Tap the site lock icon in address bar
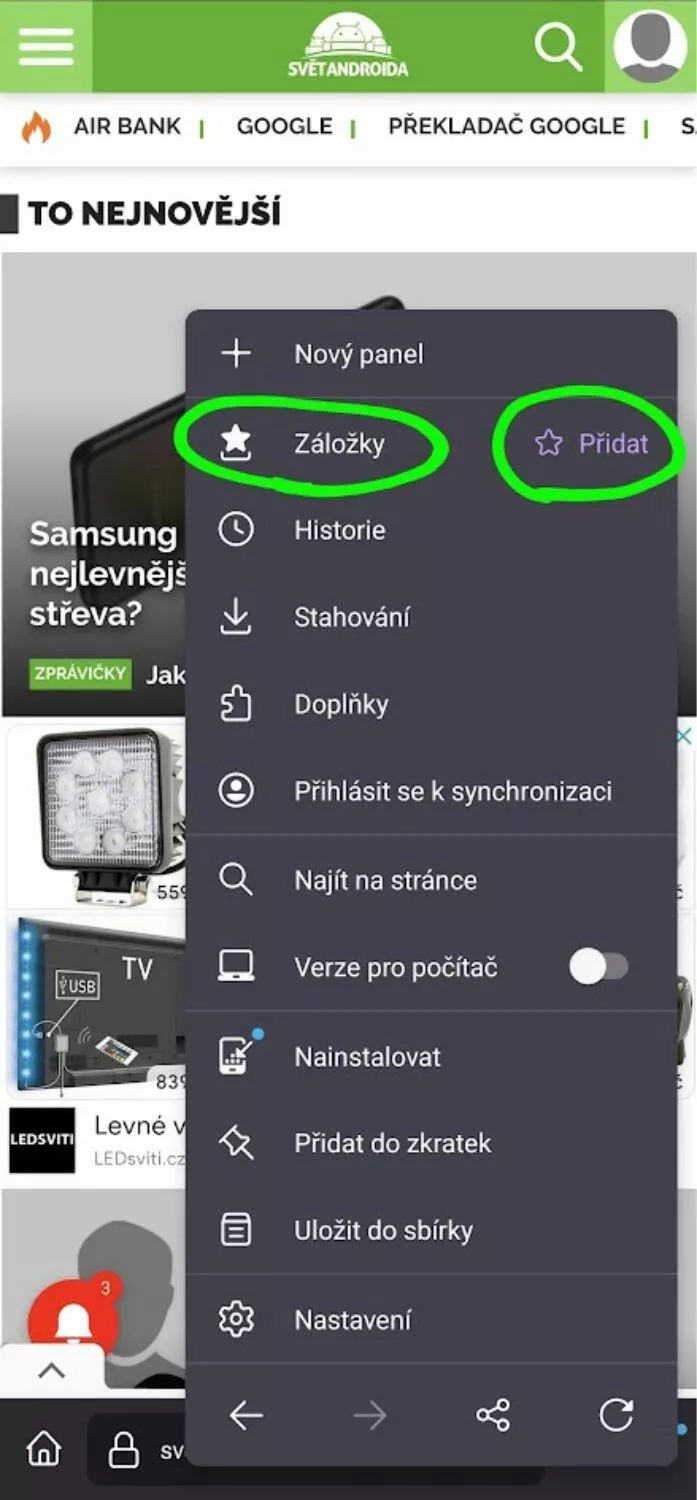The height and width of the screenshot is (1500, 697). [x=124, y=1449]
